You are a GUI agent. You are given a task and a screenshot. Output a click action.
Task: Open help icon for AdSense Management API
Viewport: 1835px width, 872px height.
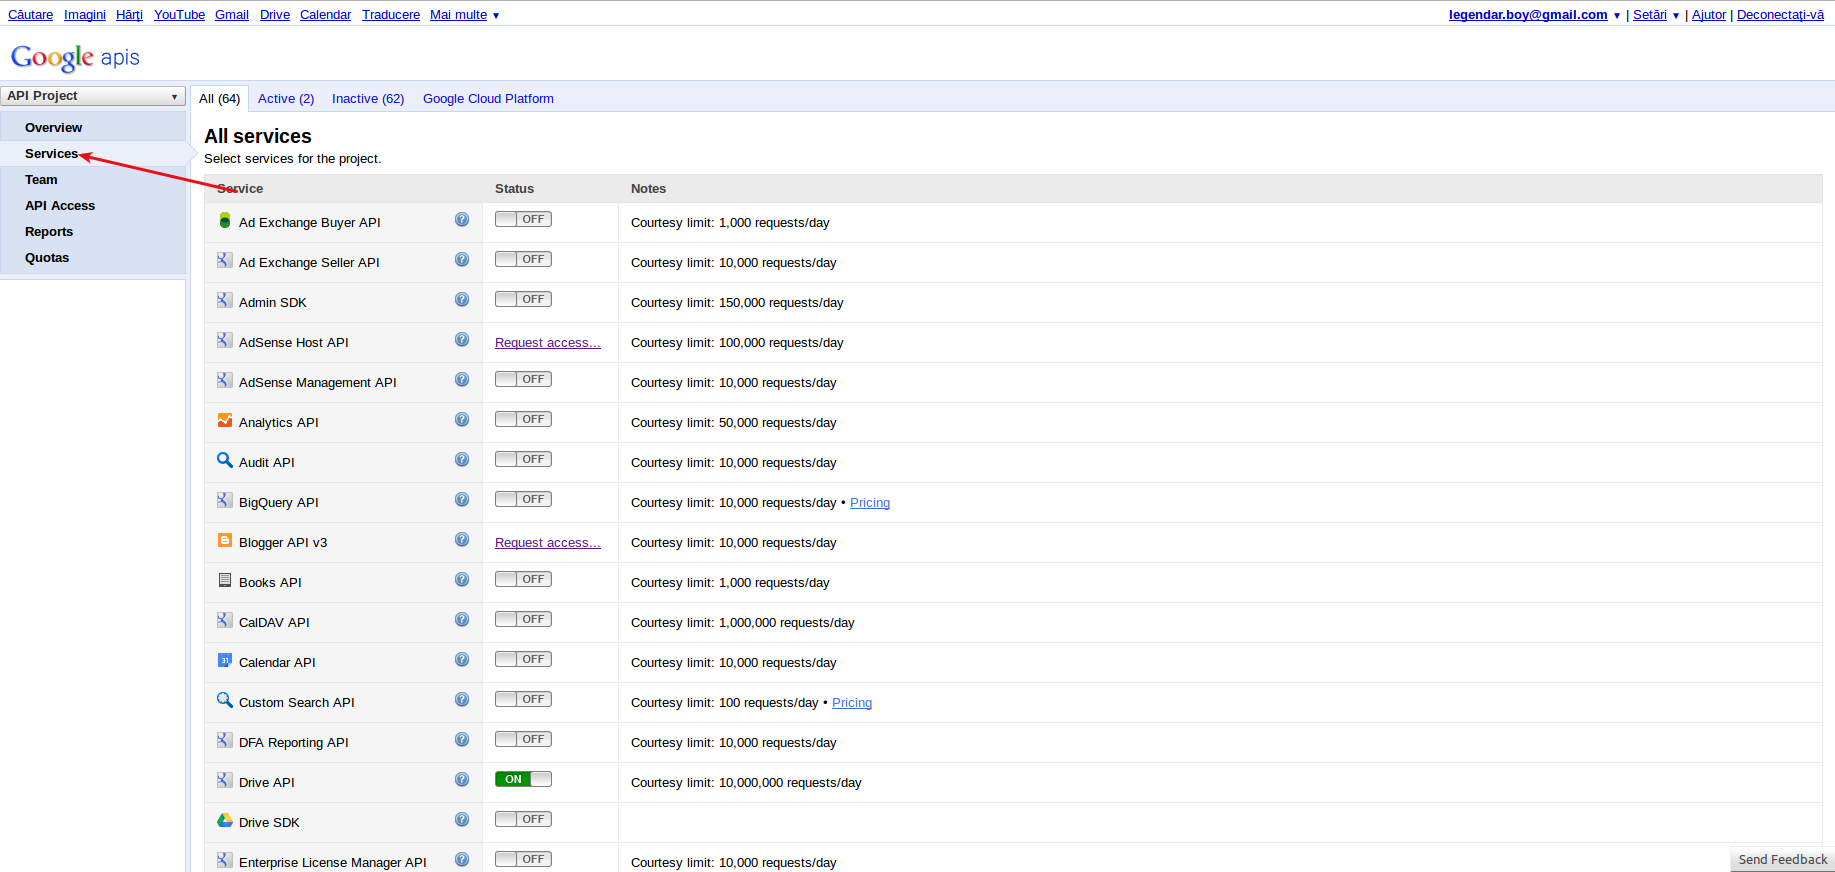pos(462,379)
